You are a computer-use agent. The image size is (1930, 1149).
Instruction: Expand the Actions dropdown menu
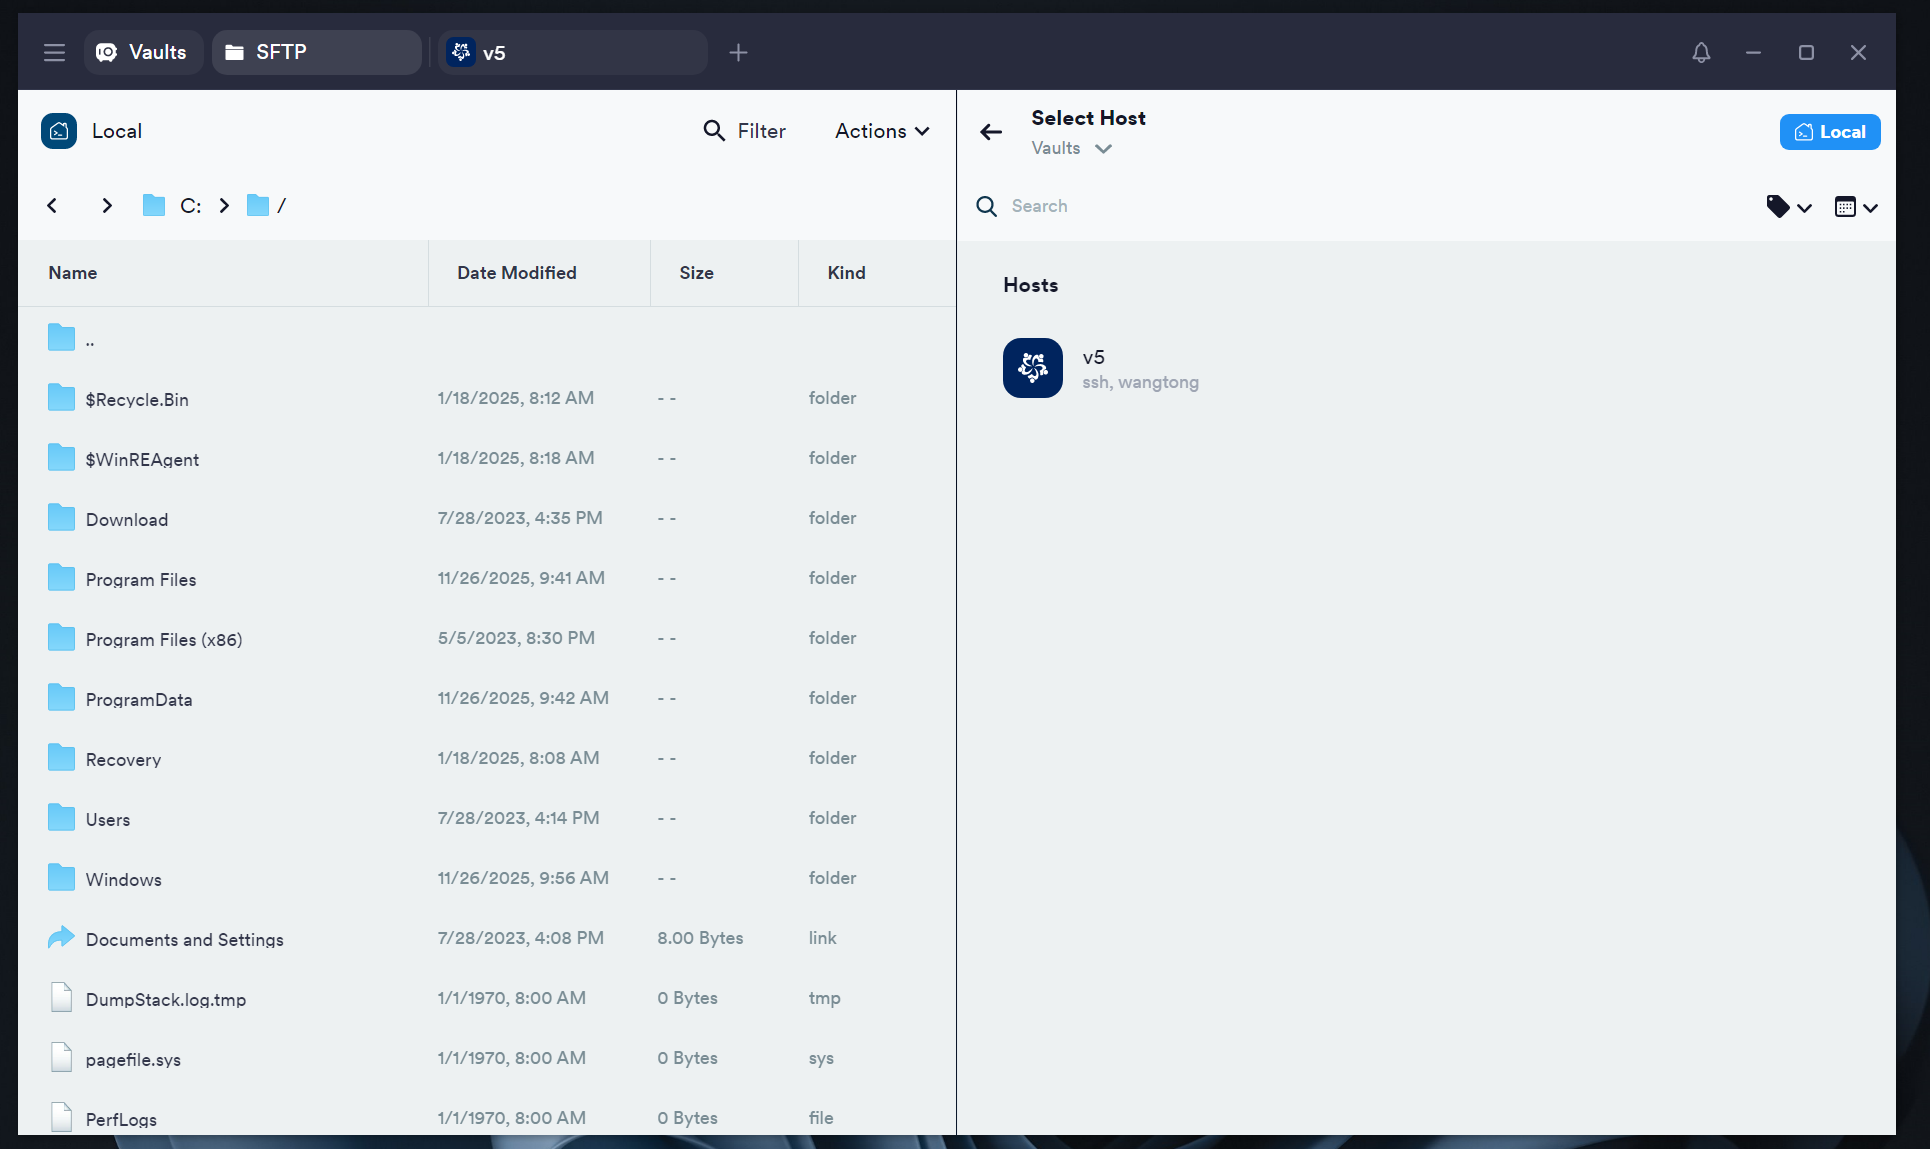(882, 131)
